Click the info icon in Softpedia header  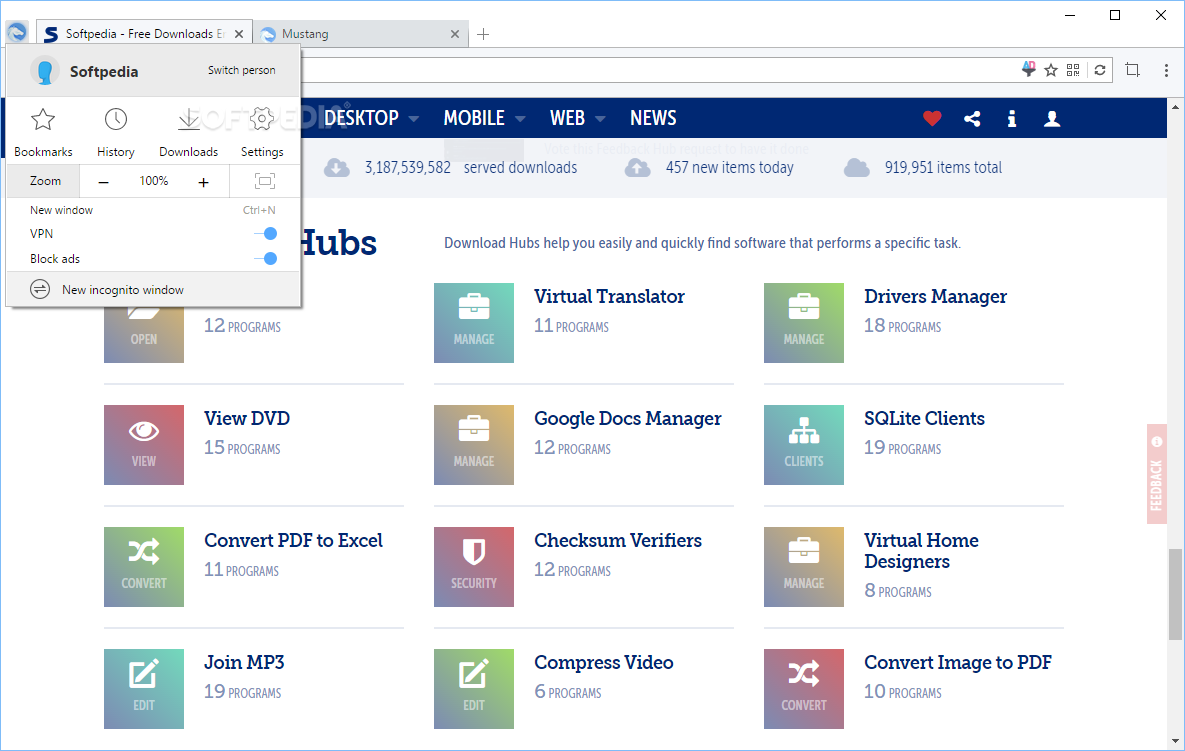1012,119
